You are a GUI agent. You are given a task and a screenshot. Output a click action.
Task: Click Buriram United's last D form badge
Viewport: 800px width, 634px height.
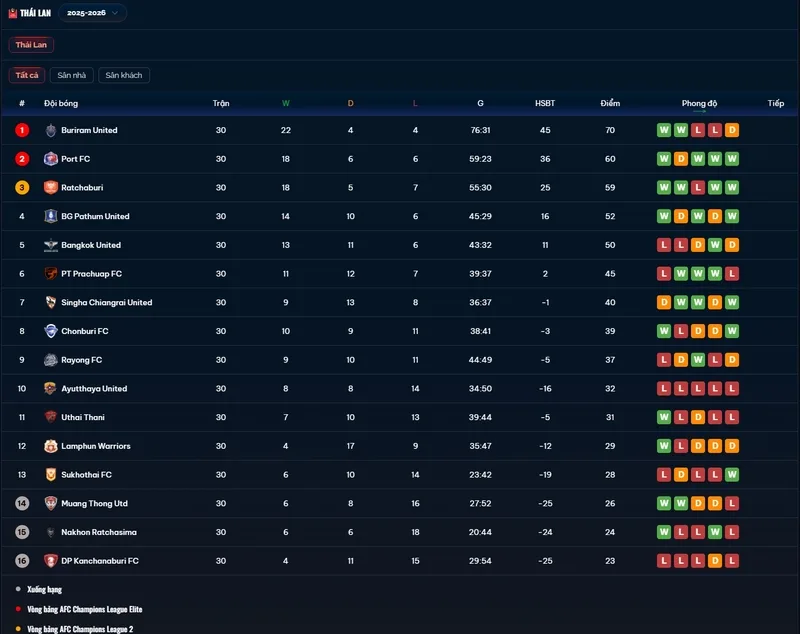point(732,130)
